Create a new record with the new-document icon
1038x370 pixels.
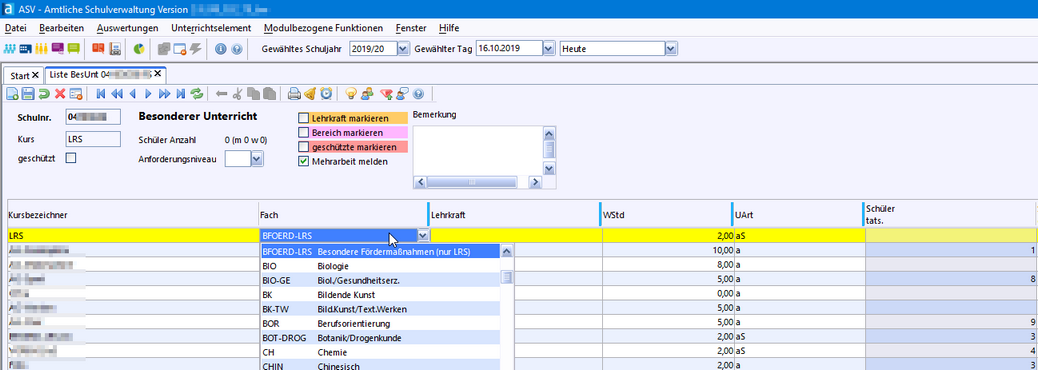tap(12, 94)
